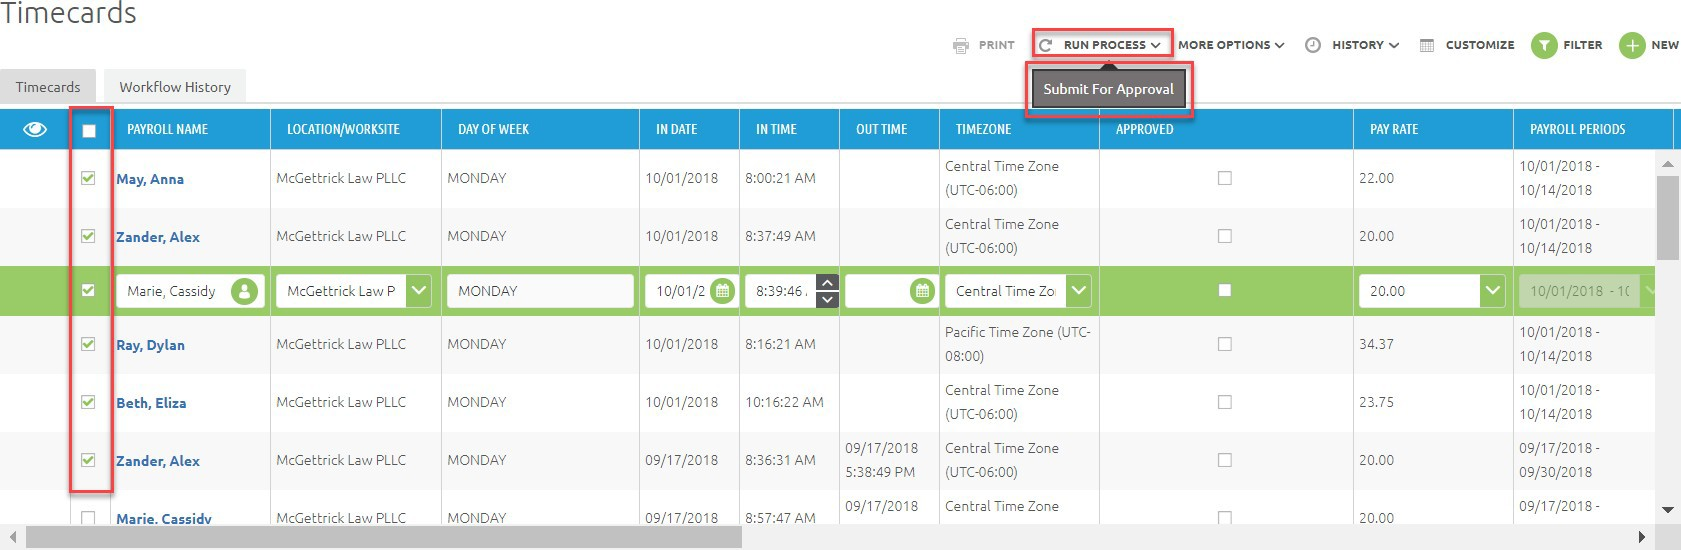Click the horizontal scrollbar at bottom
This screenshot has width=1681, height=550.
[x=384, y=537]
